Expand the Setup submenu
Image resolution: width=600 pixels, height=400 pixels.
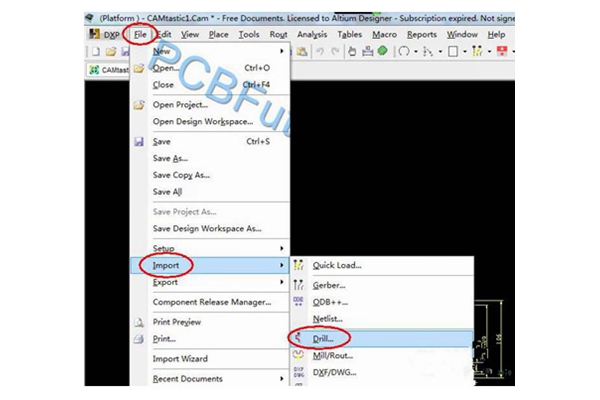(283, 247)
